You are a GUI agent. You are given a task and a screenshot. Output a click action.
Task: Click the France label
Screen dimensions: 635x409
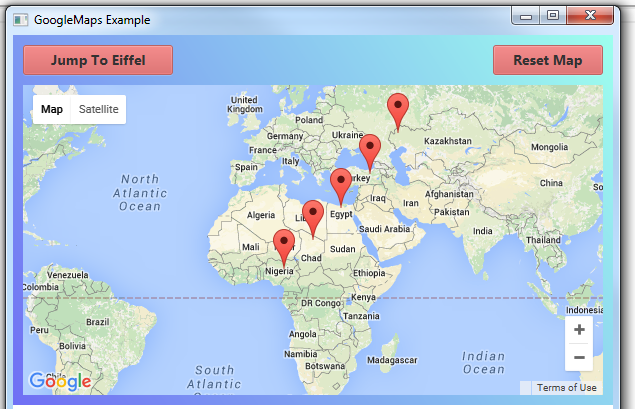click(263, 150)
